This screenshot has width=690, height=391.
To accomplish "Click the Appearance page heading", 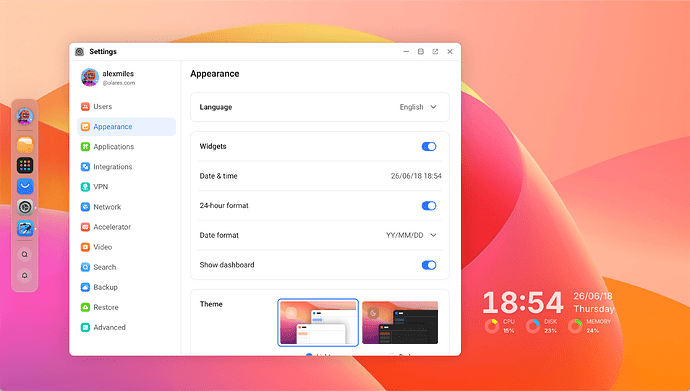I will [215, 74].
